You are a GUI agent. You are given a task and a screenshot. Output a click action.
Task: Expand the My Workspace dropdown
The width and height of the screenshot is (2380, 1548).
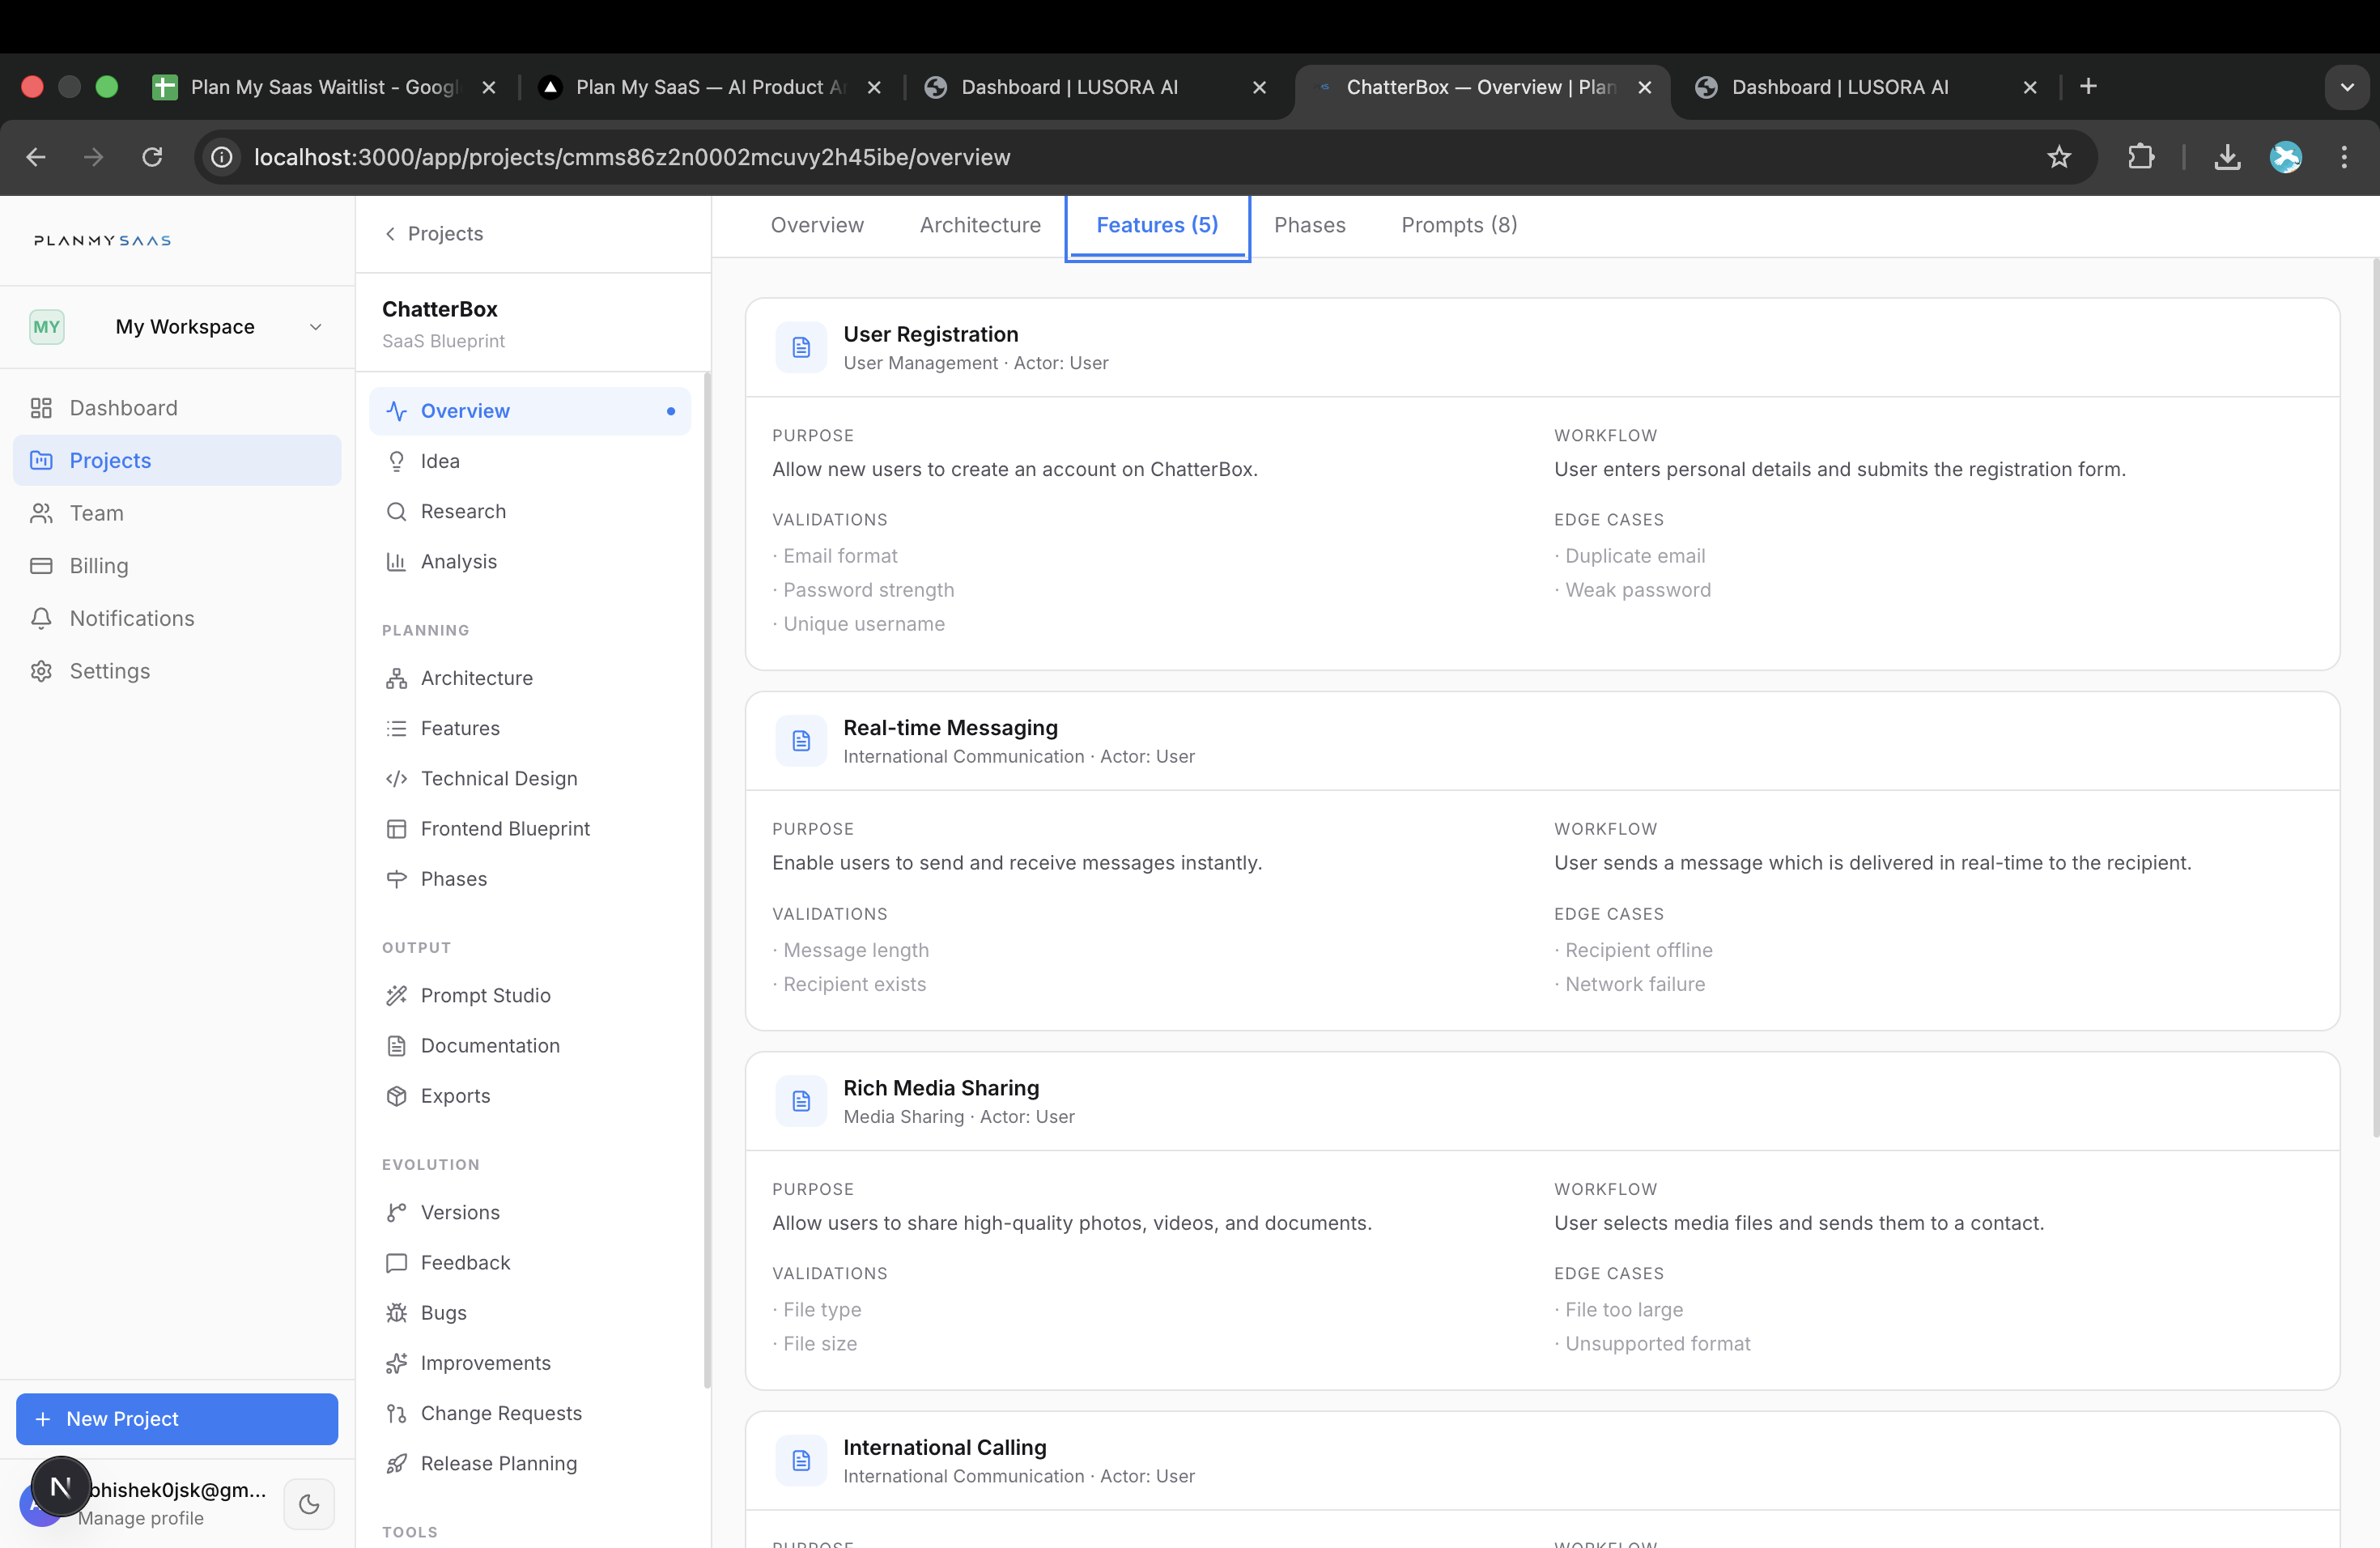(316, 327)
